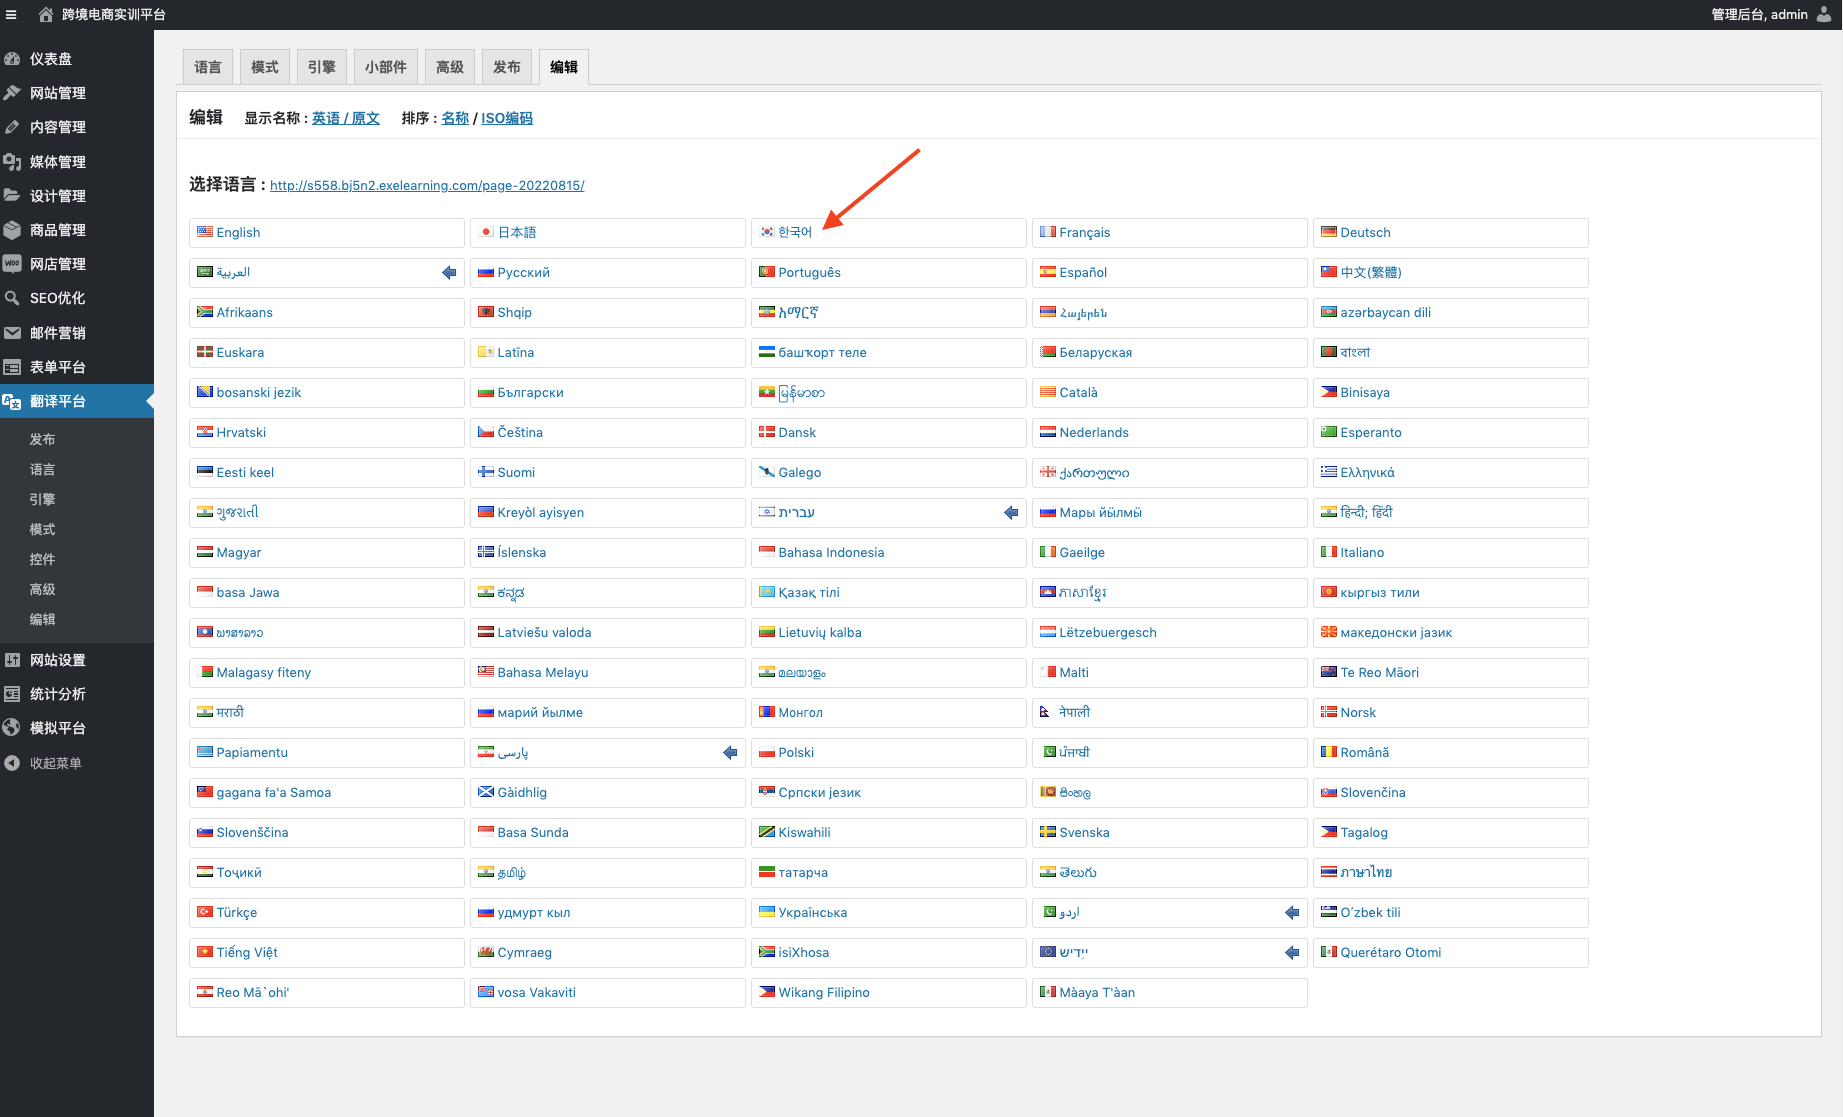
Task: Click the 网站管理 pin icon in sidebar
Action: (x=12, y=93)
